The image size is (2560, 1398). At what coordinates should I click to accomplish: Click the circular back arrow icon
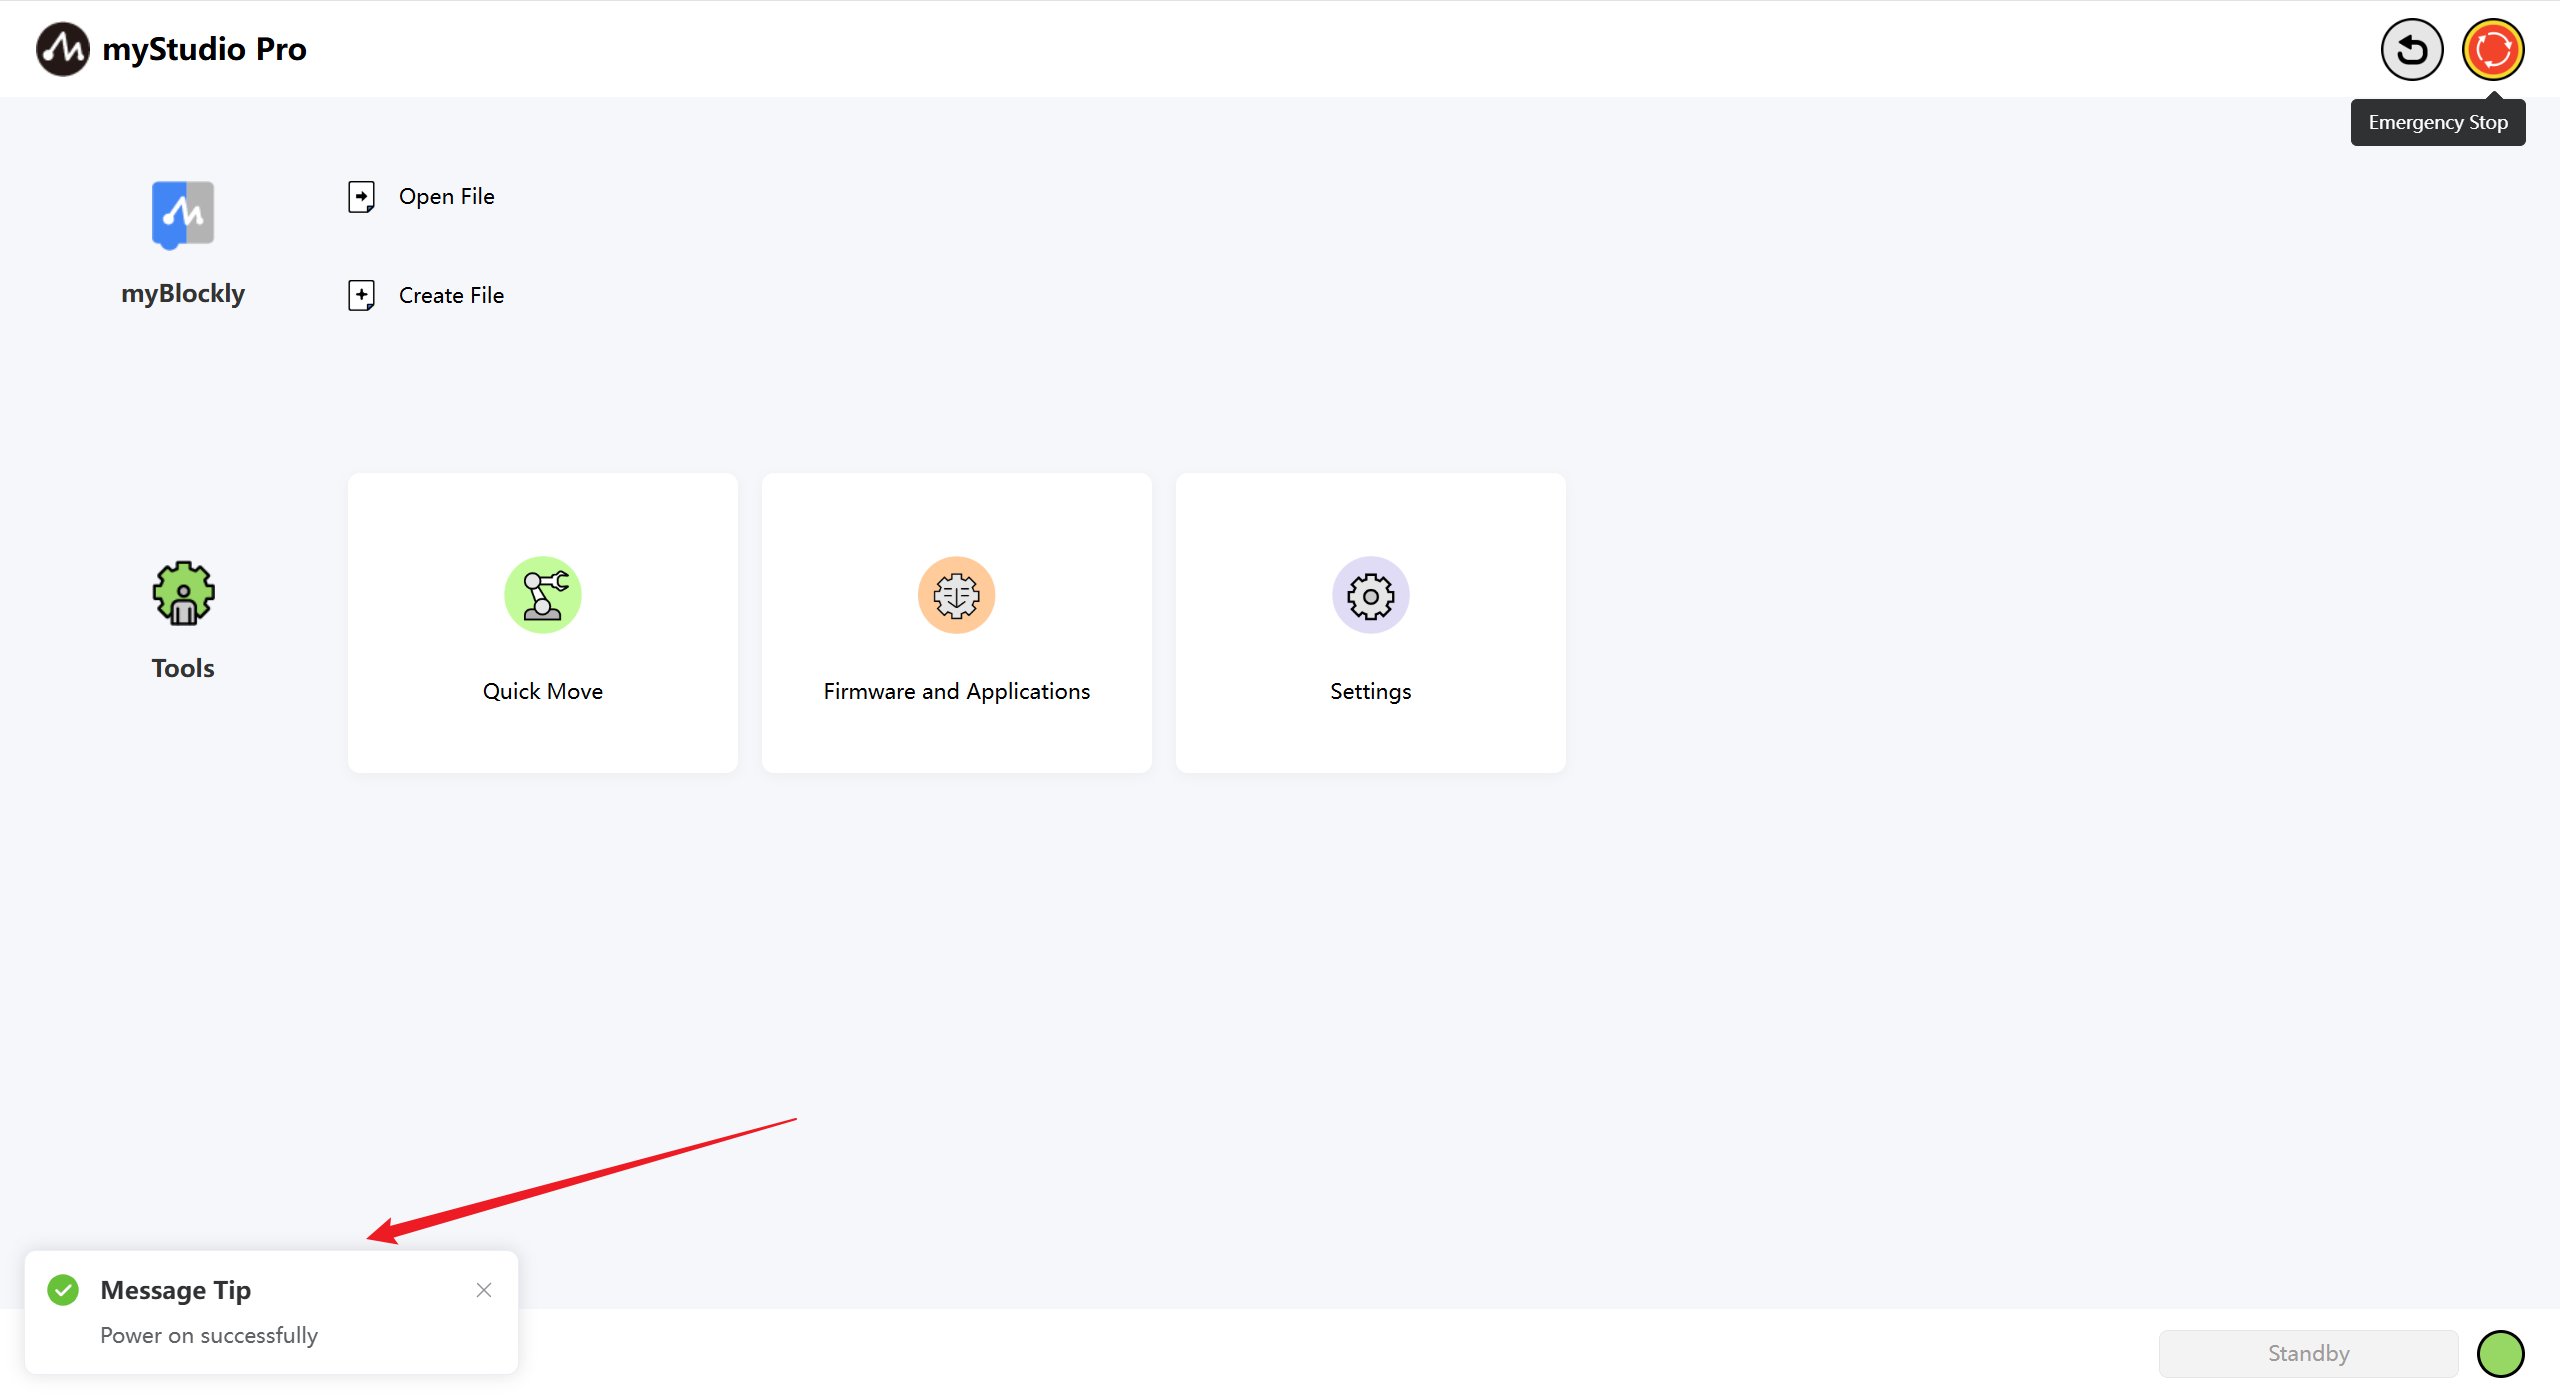pos(2411,49)
